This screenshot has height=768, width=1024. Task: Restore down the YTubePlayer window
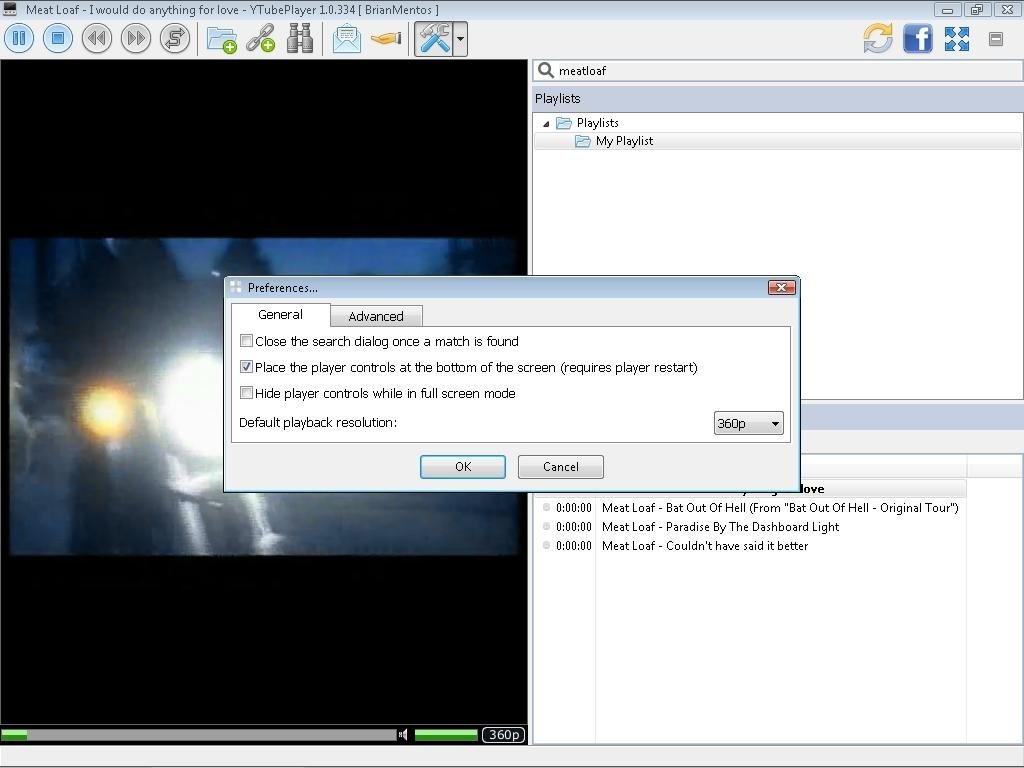[x=977, y=10]
